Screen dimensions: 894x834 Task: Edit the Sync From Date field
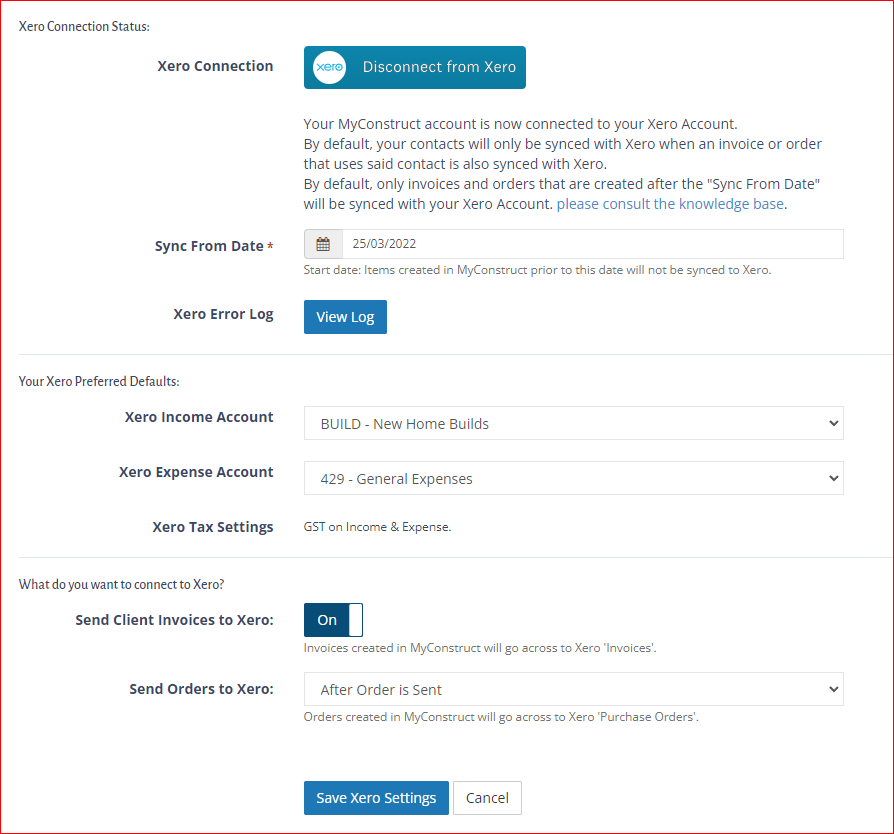coord(593,244)
